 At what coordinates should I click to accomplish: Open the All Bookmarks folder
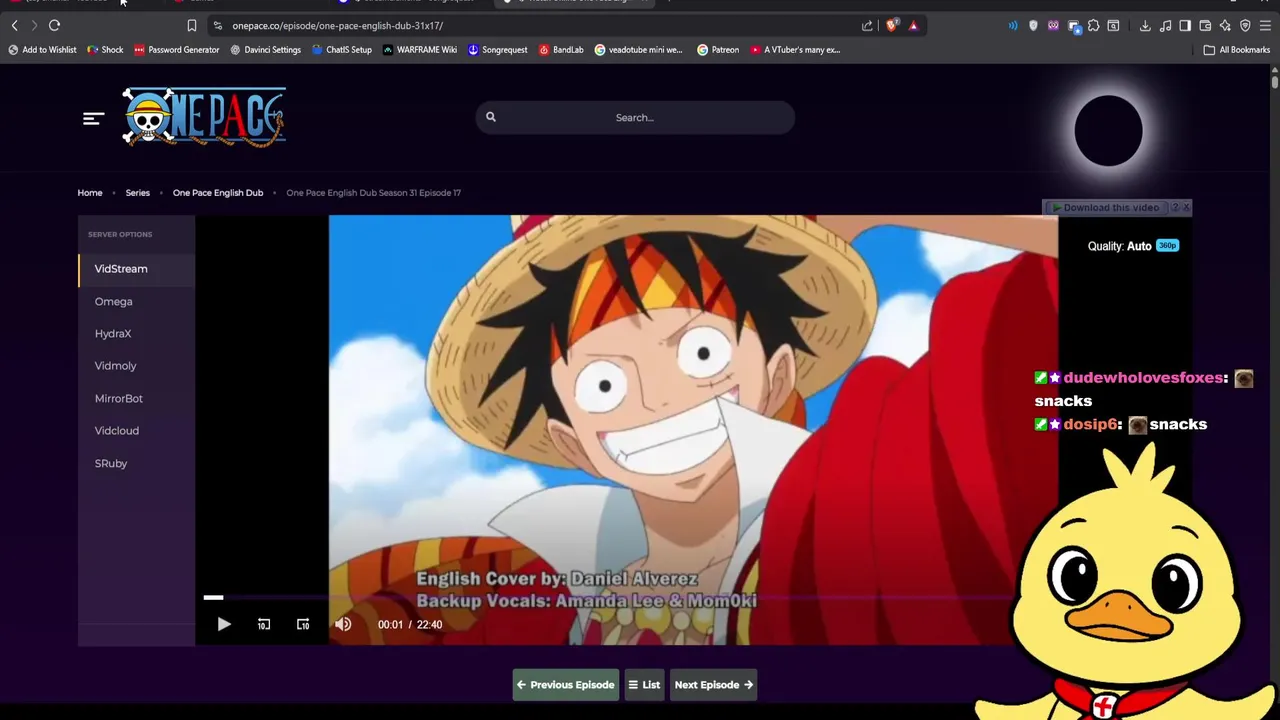pos(1237,49)
